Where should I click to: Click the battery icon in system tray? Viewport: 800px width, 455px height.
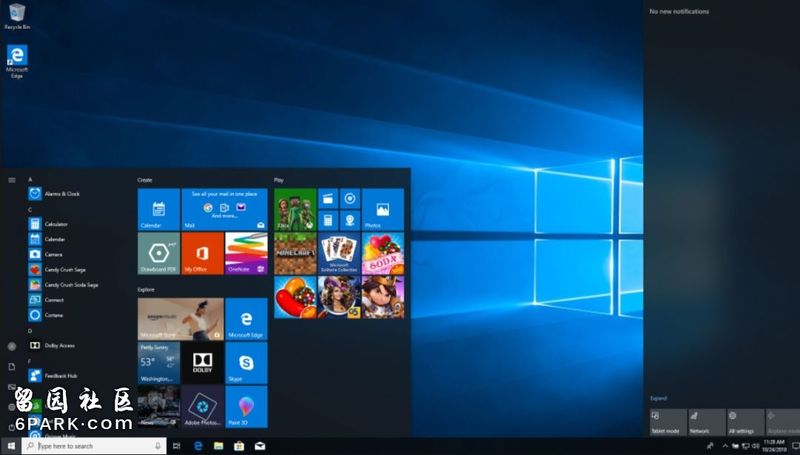click(x=735, y=446)
